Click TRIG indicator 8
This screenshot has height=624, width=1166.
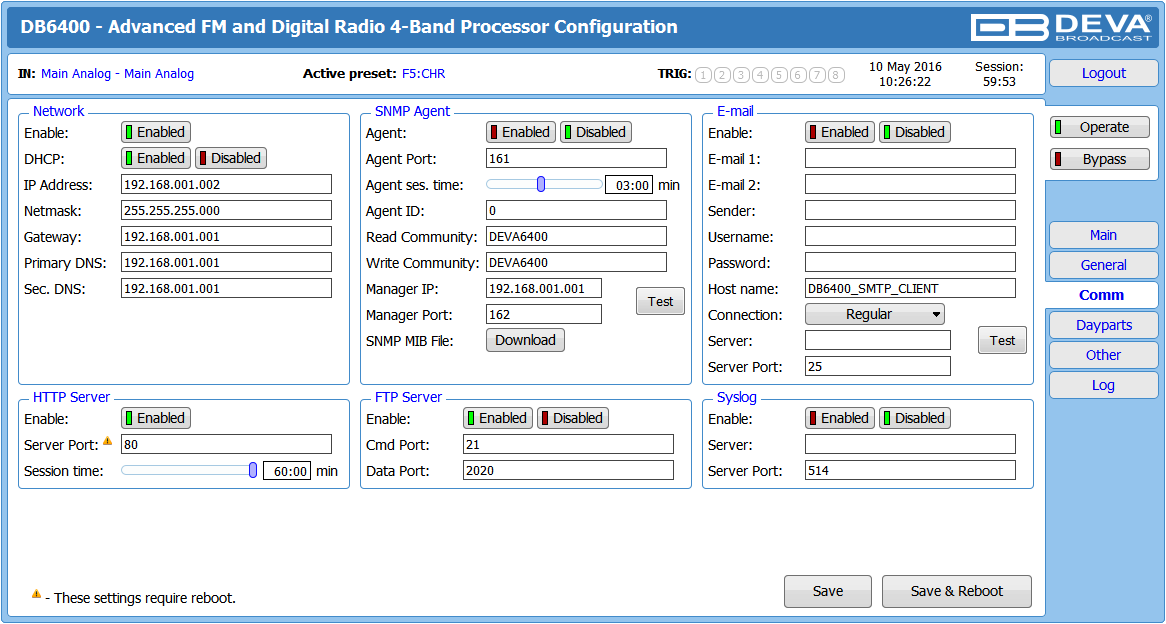[837, 74]
